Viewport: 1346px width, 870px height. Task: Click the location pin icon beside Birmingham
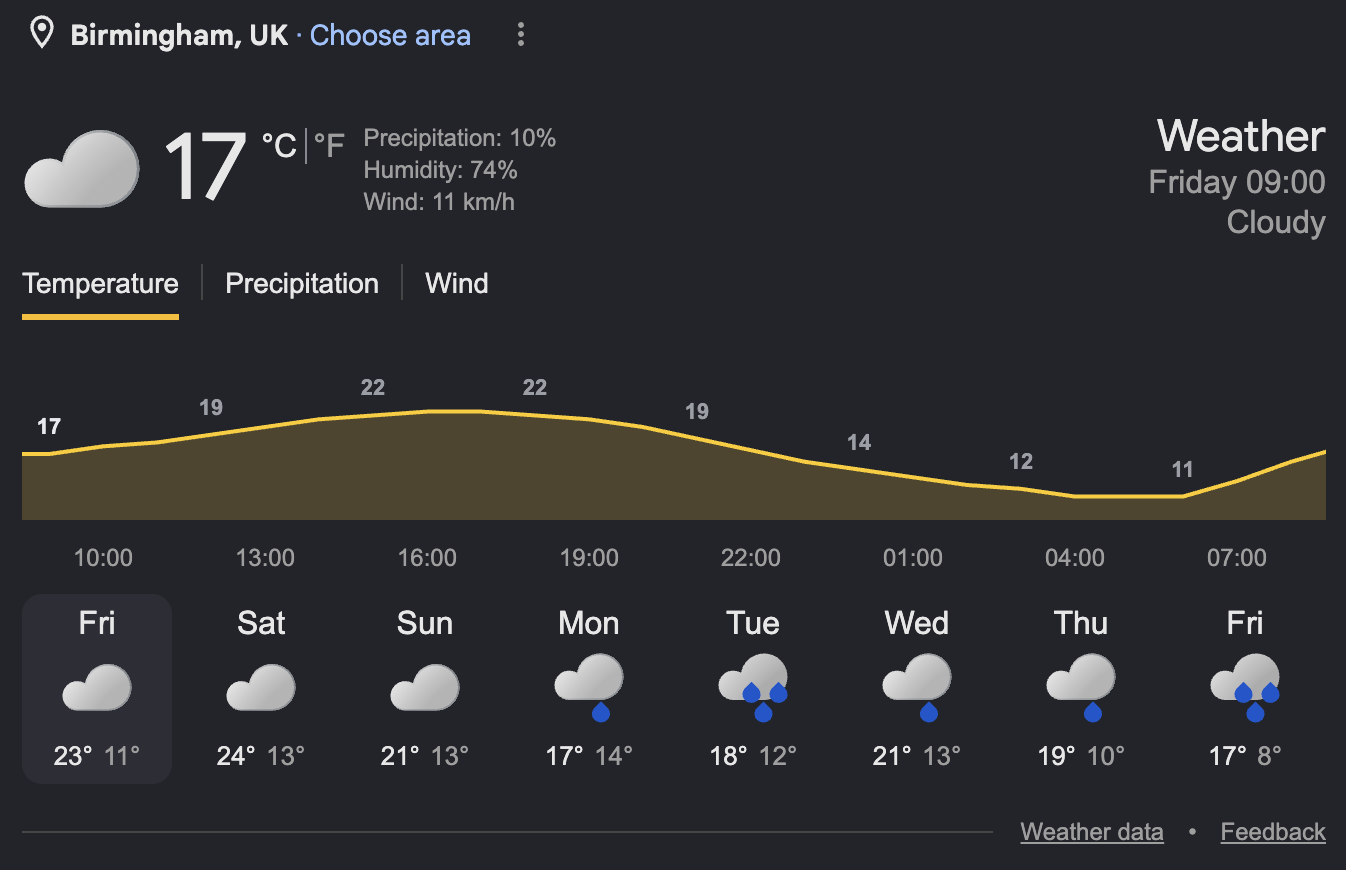pos(42,35)
